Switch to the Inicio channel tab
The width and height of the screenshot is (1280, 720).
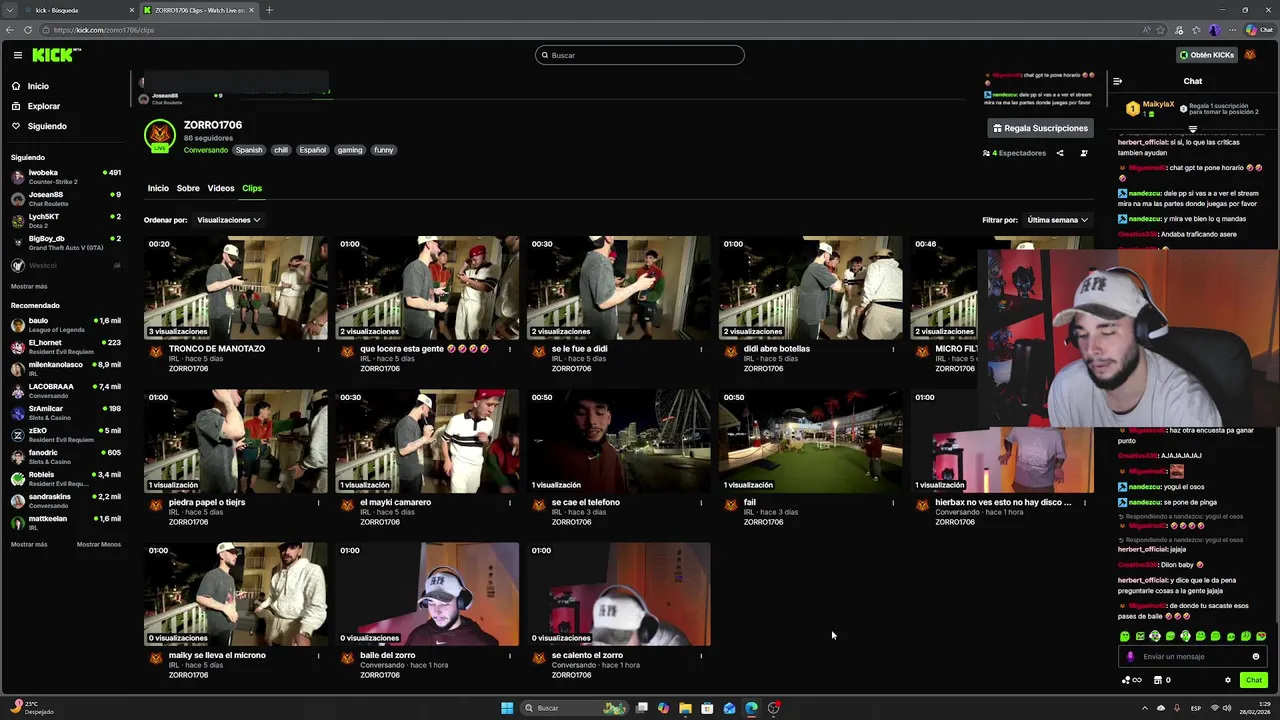pos(158,188)
